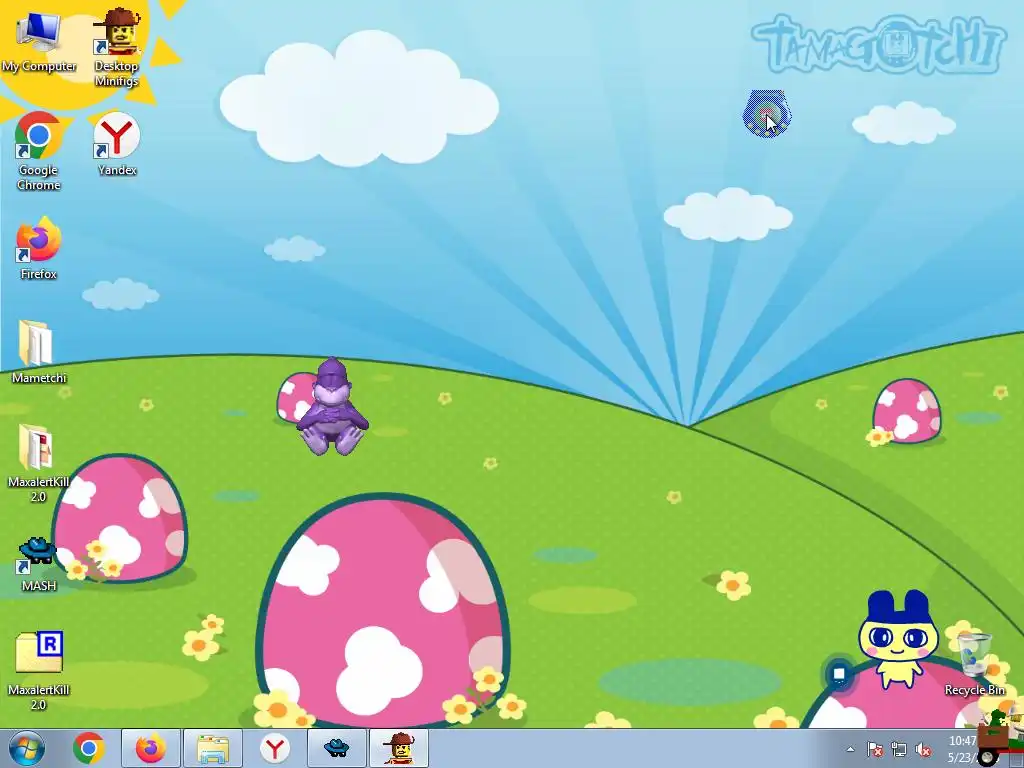Viewport: 1024px width, 768px height.
Task: Open the Windows Start menu orb
Action: (27, 748)
